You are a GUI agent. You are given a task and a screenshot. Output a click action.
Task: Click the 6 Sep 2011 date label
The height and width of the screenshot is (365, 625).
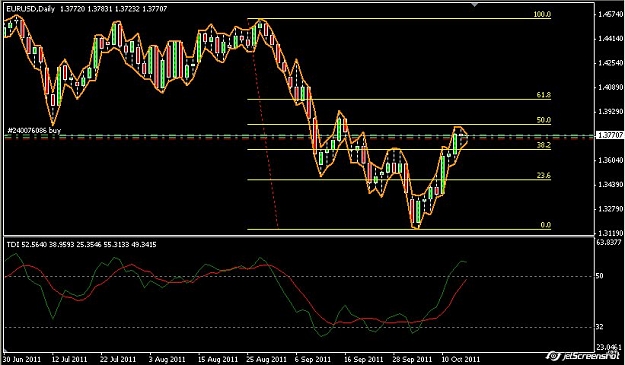click(x=312, y=359)
